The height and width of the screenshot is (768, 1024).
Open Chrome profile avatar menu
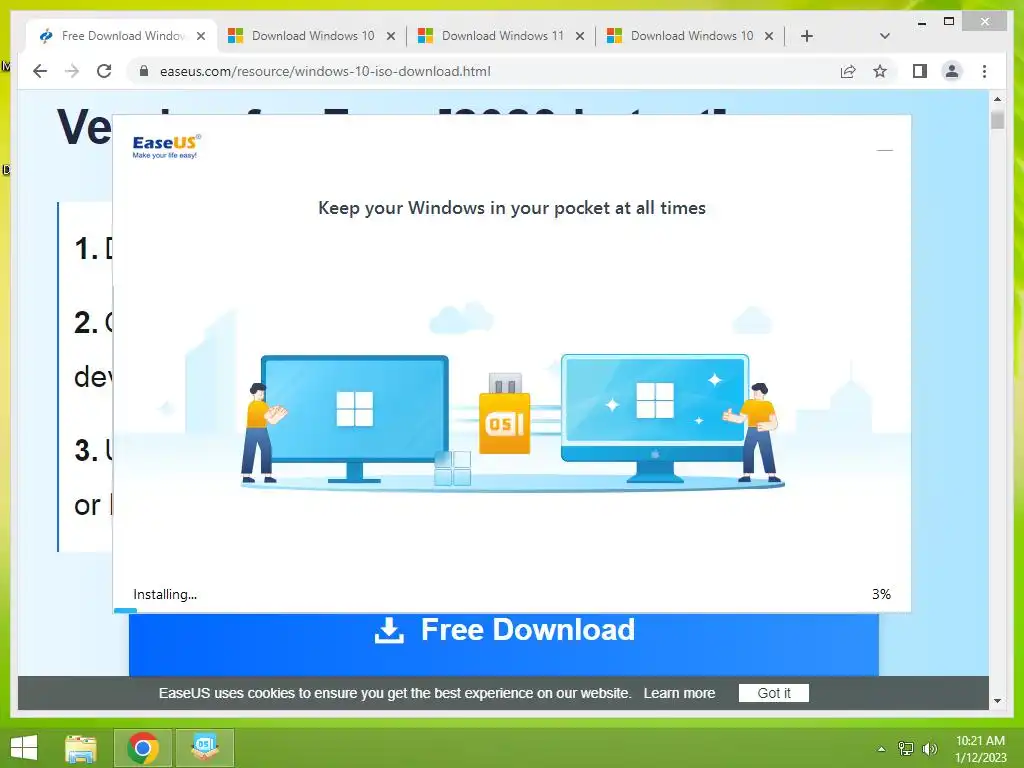point(952,71)
